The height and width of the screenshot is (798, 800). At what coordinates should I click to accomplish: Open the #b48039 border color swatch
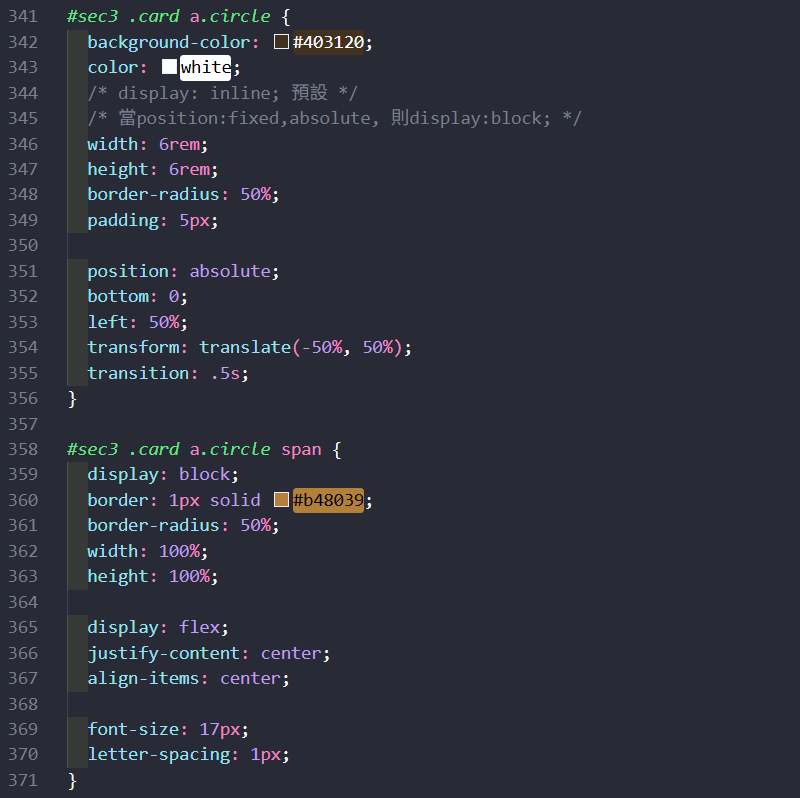[281, 500]
